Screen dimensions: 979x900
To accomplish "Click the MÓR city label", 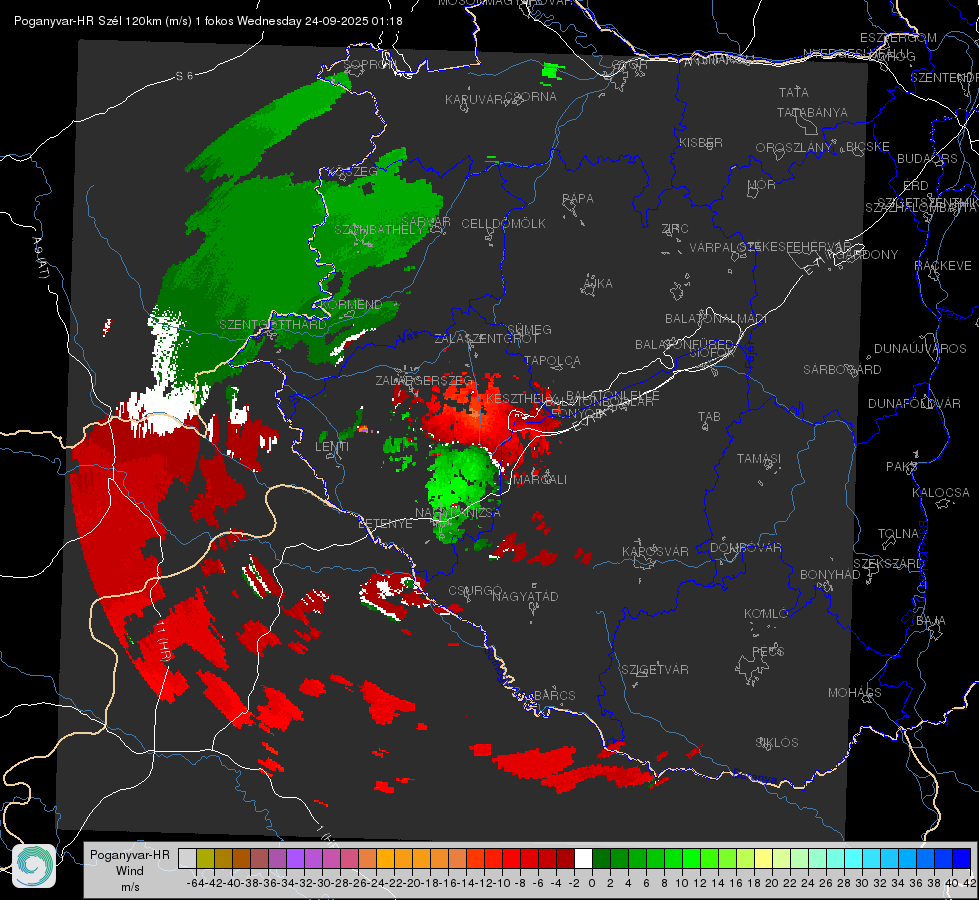I will tap(762, 184).
